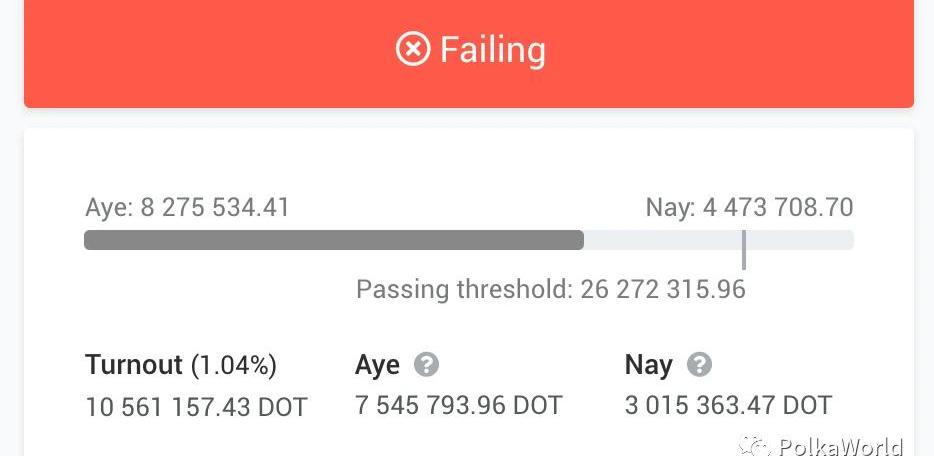Click the 1.04% turnout percentage

(234, 365)
